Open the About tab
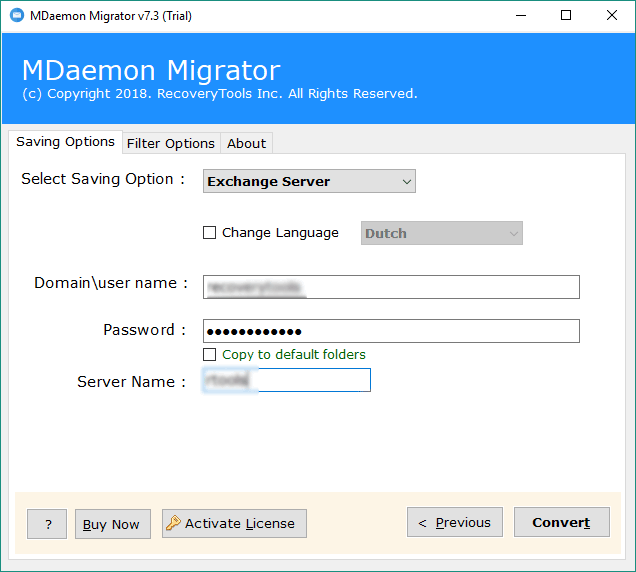The width and height of the screenshot is (636, 572). point(246,143)
